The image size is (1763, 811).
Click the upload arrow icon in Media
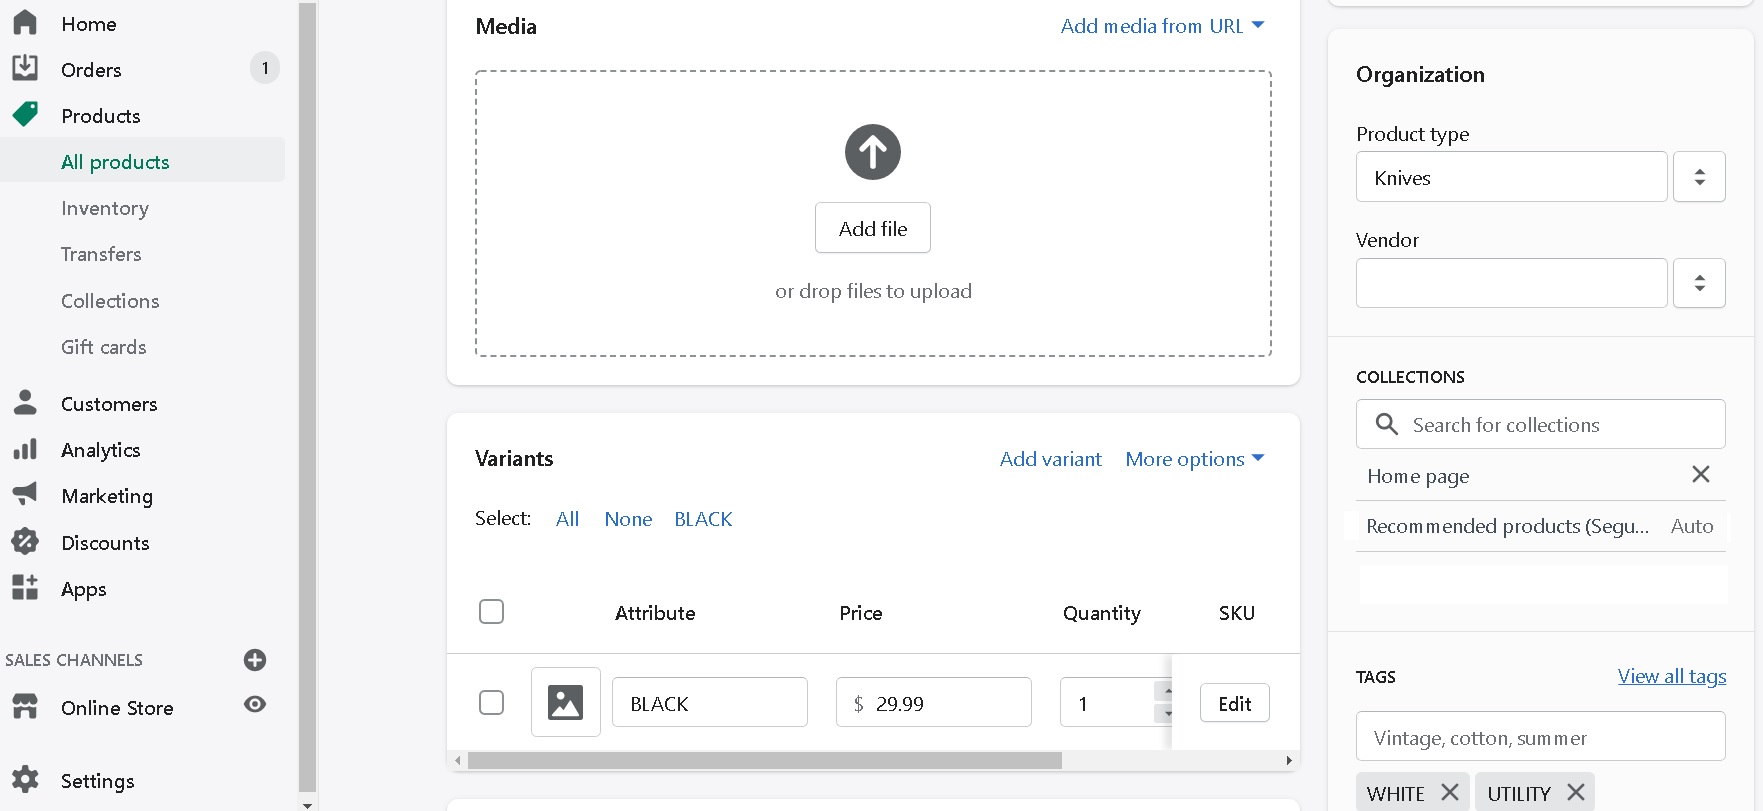click(x=872, y=152)
